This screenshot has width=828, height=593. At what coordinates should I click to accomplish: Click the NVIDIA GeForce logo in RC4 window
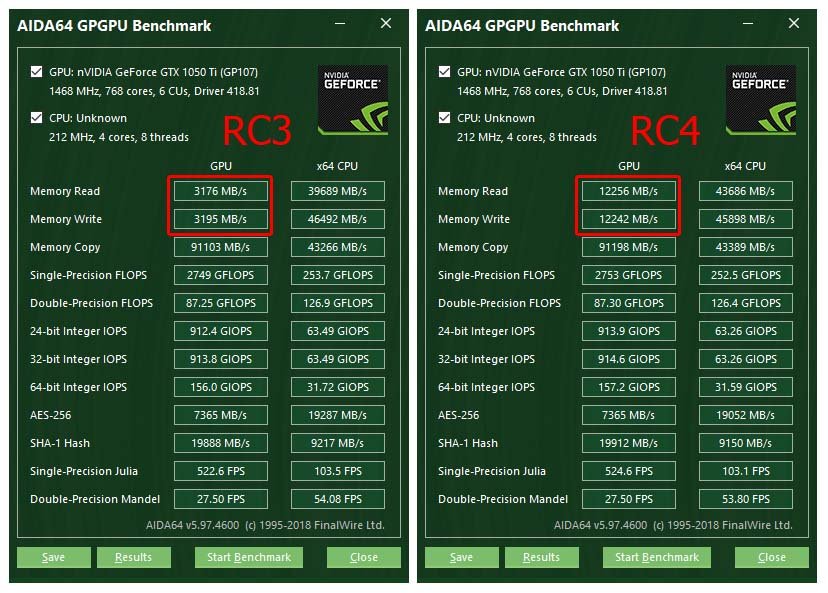click(x=761, y=100)
